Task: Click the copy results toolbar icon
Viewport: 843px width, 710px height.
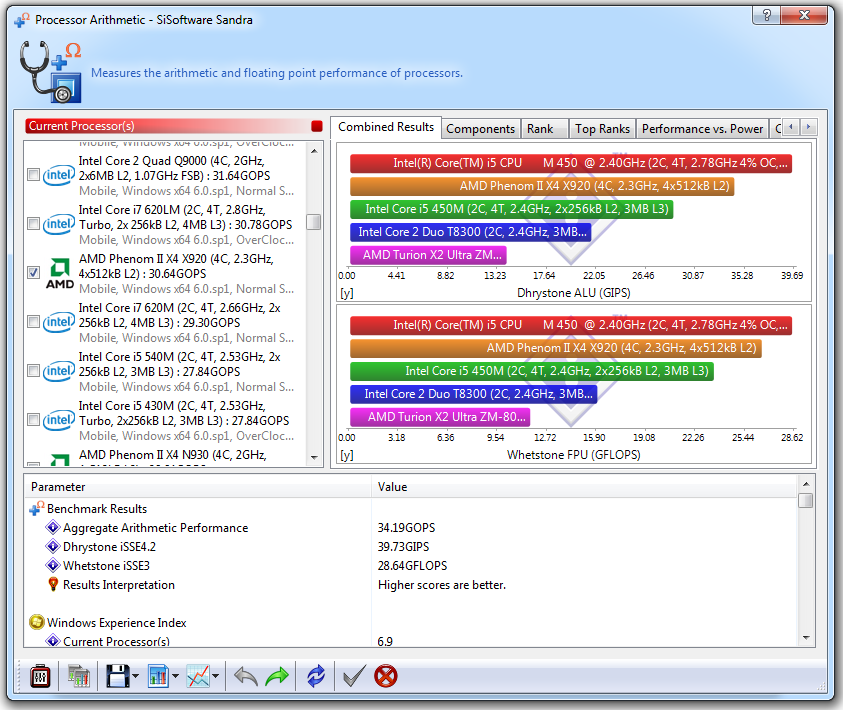Action: tap(78, 676)
